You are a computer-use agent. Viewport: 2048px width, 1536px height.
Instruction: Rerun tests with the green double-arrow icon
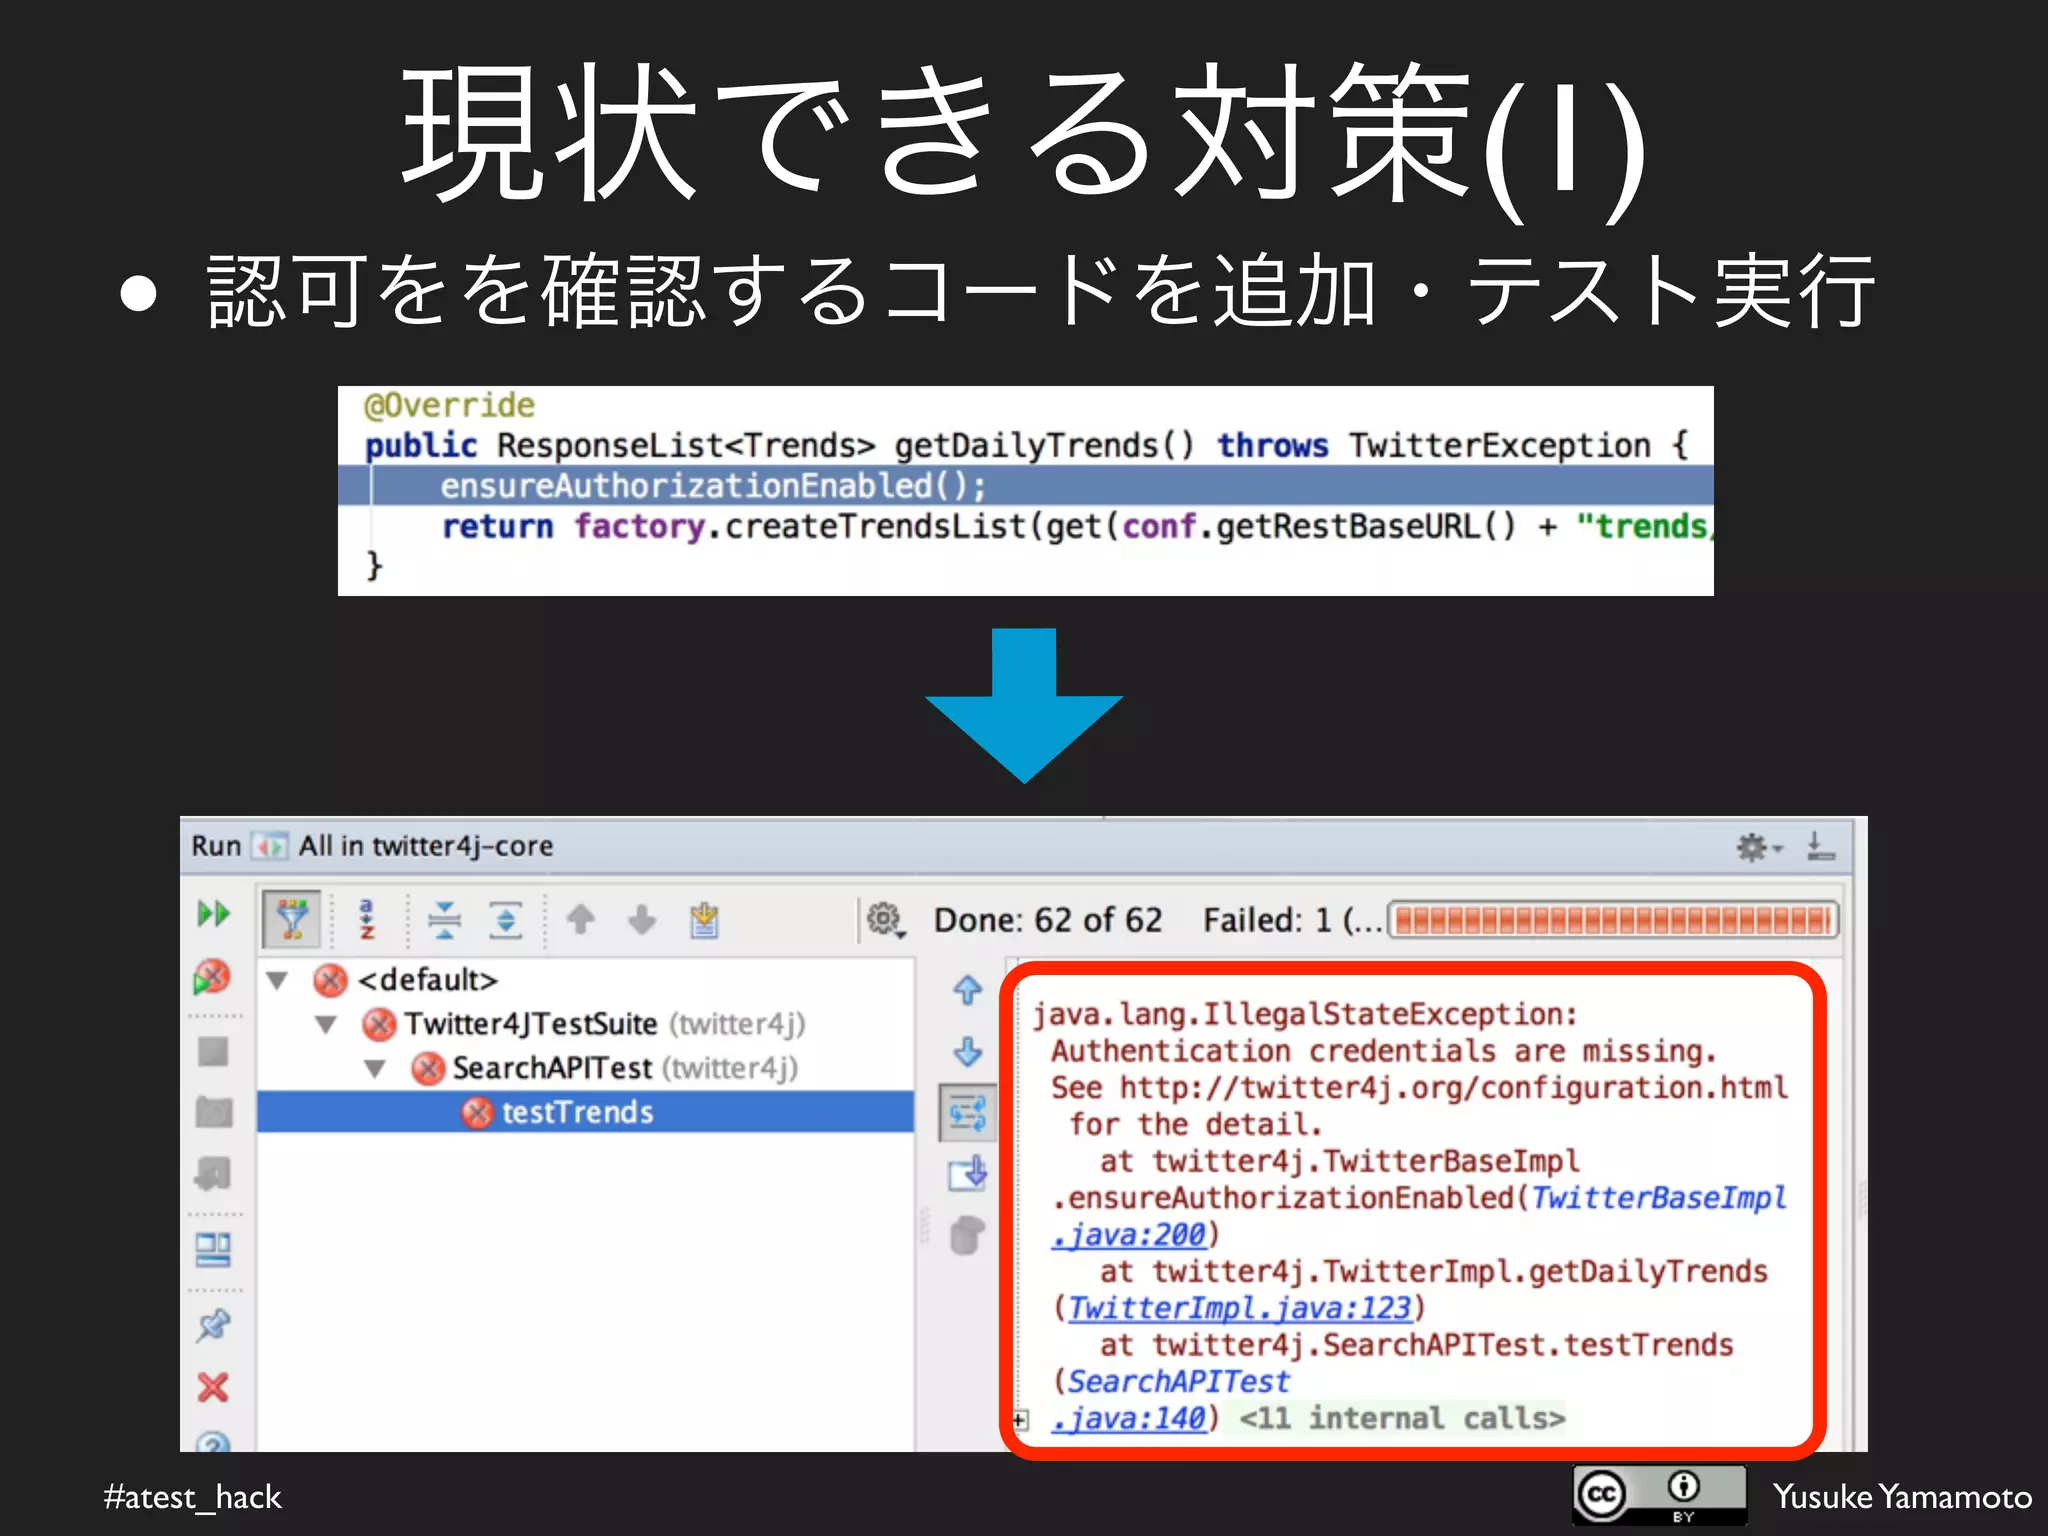pyautogui.click(x=213, y=913)
